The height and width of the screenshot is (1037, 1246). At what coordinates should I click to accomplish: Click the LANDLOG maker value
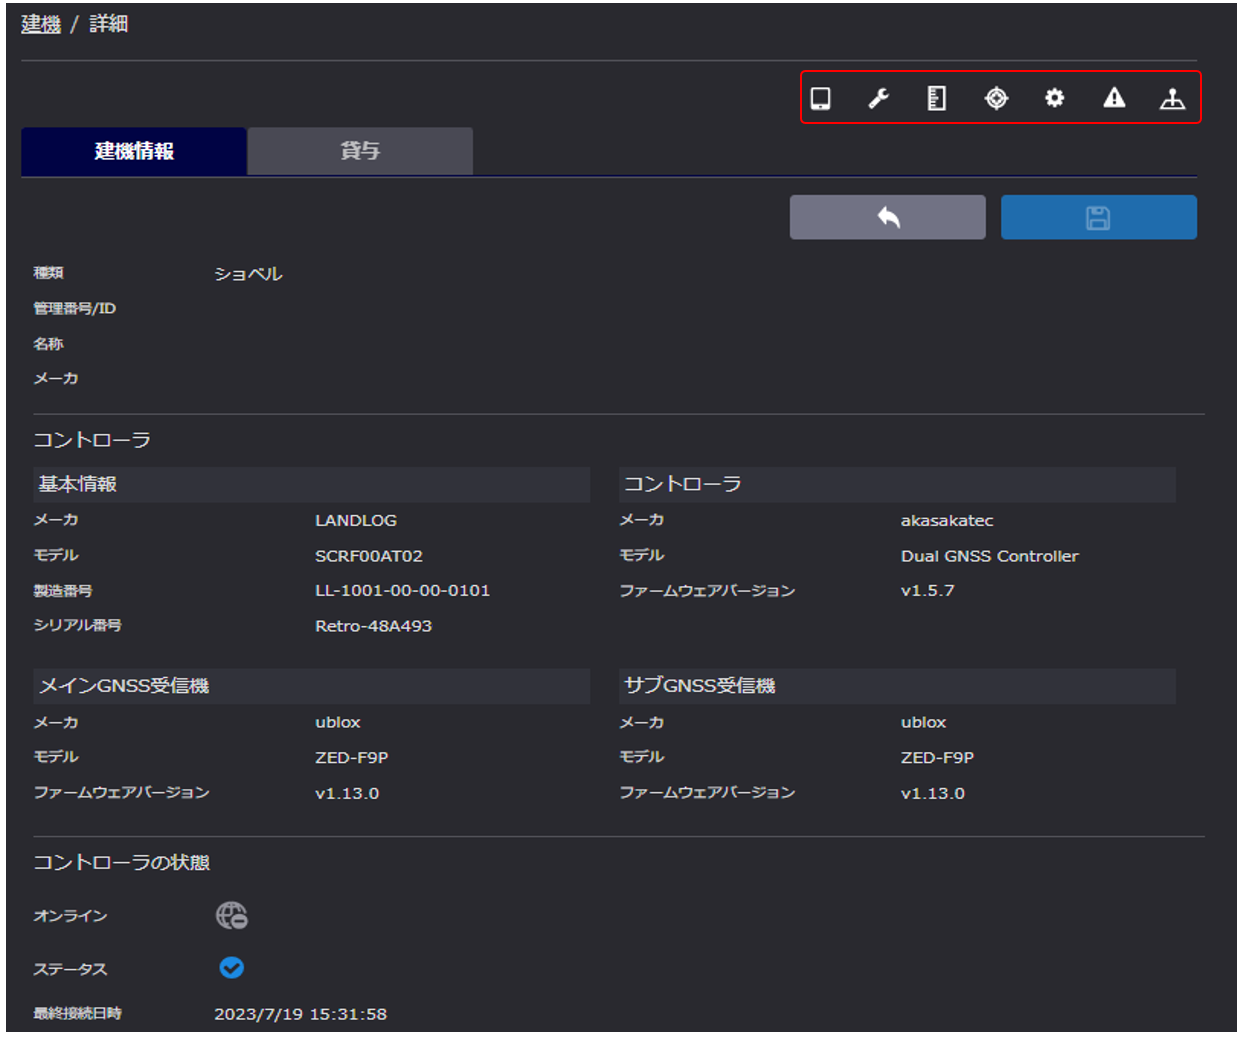click(356, 521)
